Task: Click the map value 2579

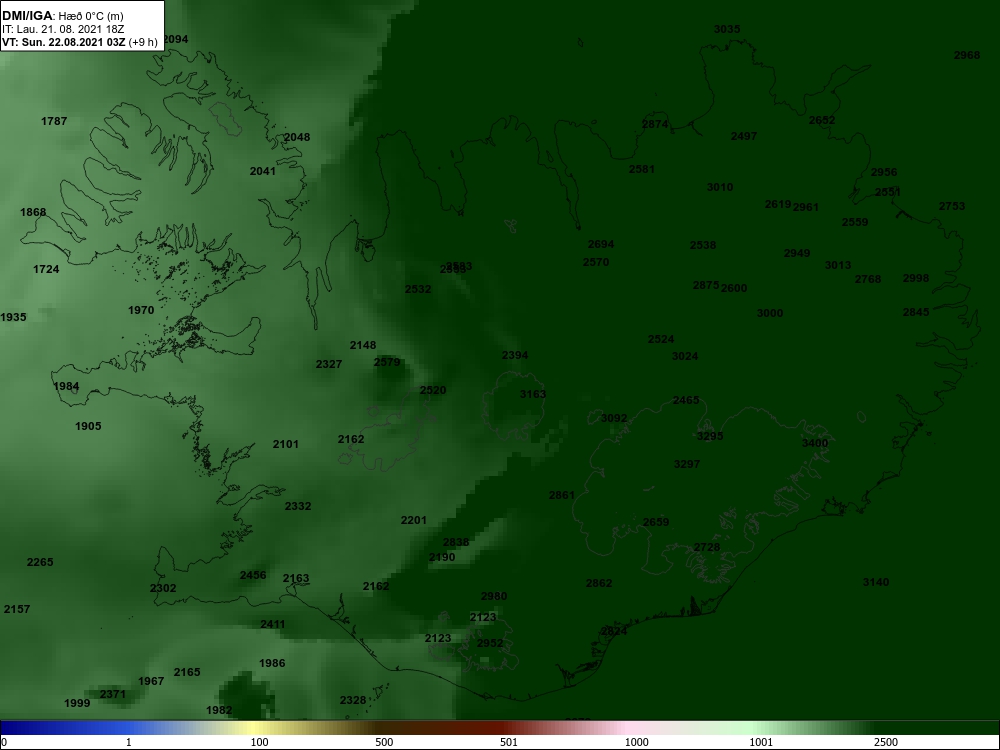Action: (387, 362)
